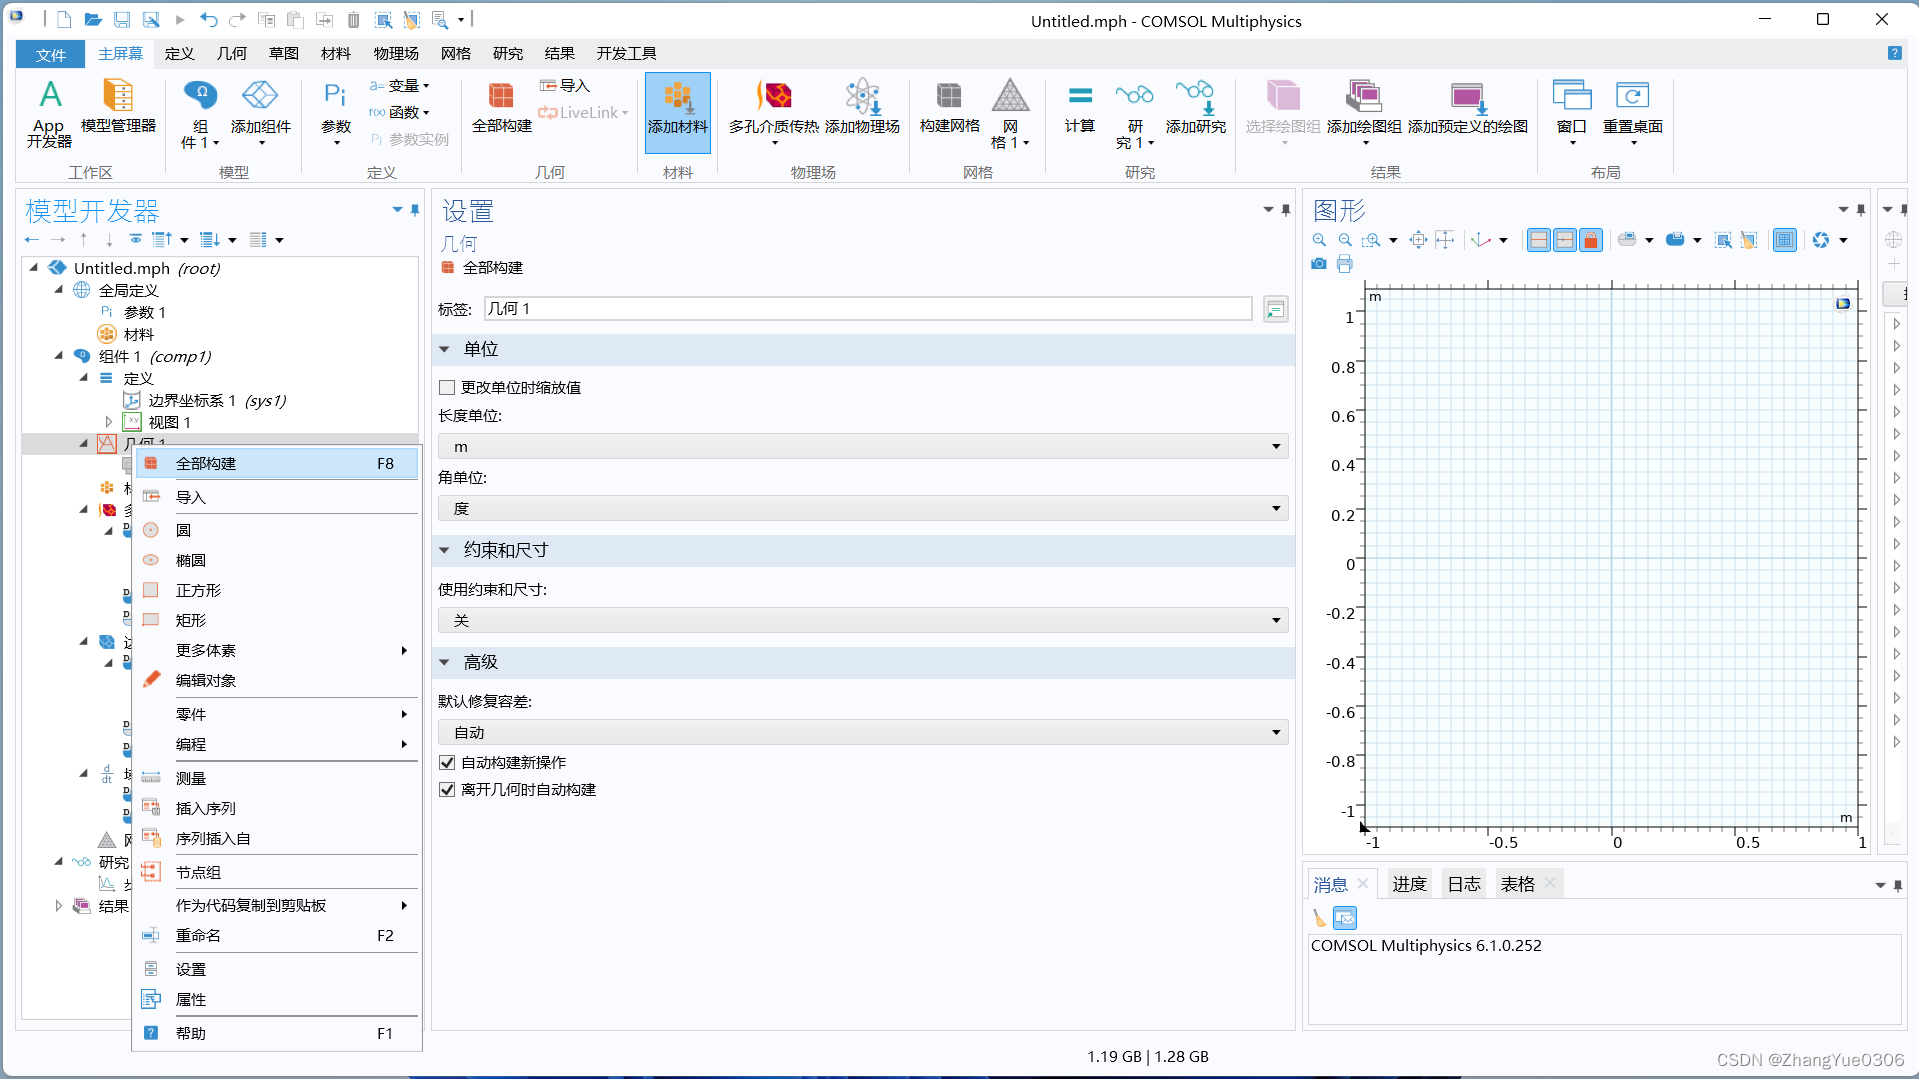Click the tag edit icon beside 标签 field
The height and width of the screenshot is (1079, 1919).
click(1275, 309)
